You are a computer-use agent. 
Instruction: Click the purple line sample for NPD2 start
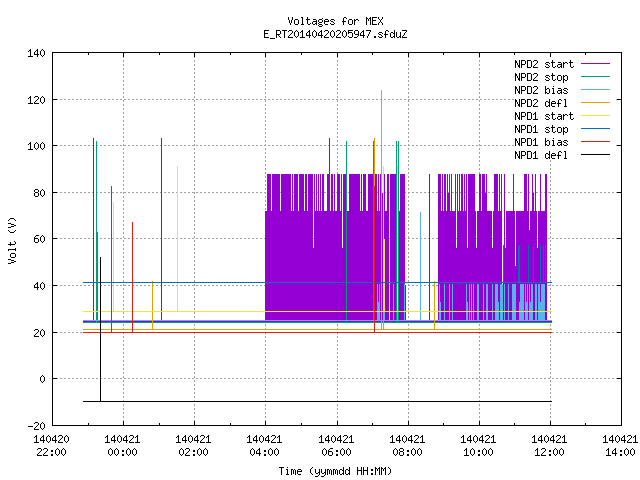click(x=596, y=64)
